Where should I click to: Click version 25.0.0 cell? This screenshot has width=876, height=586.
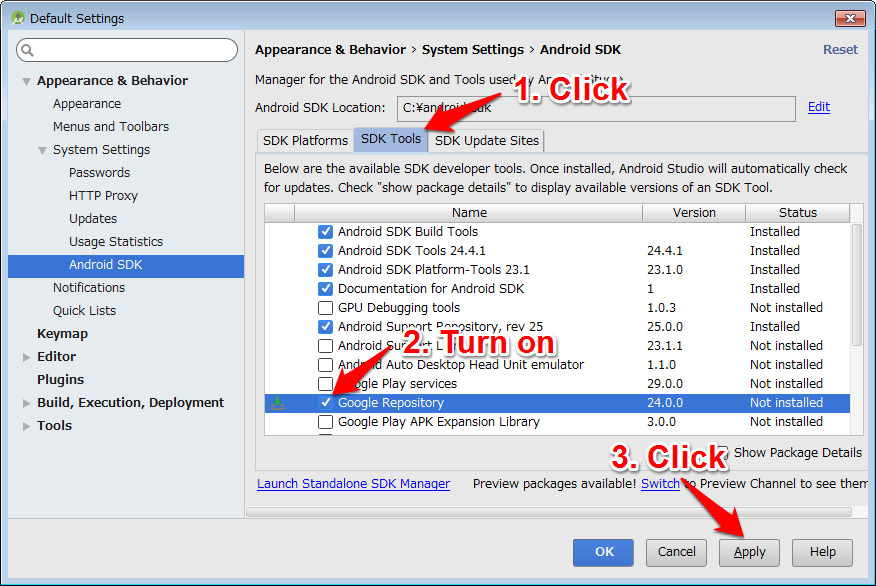click(x=664, y=327)
